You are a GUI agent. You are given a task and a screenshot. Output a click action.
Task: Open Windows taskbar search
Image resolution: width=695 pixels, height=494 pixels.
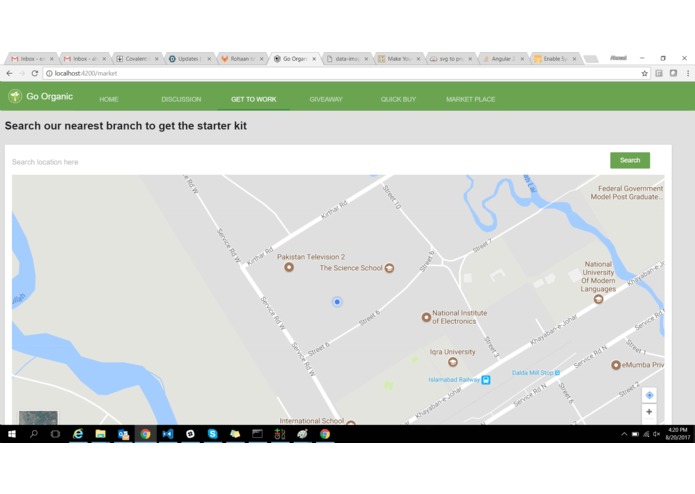[34, 434]
